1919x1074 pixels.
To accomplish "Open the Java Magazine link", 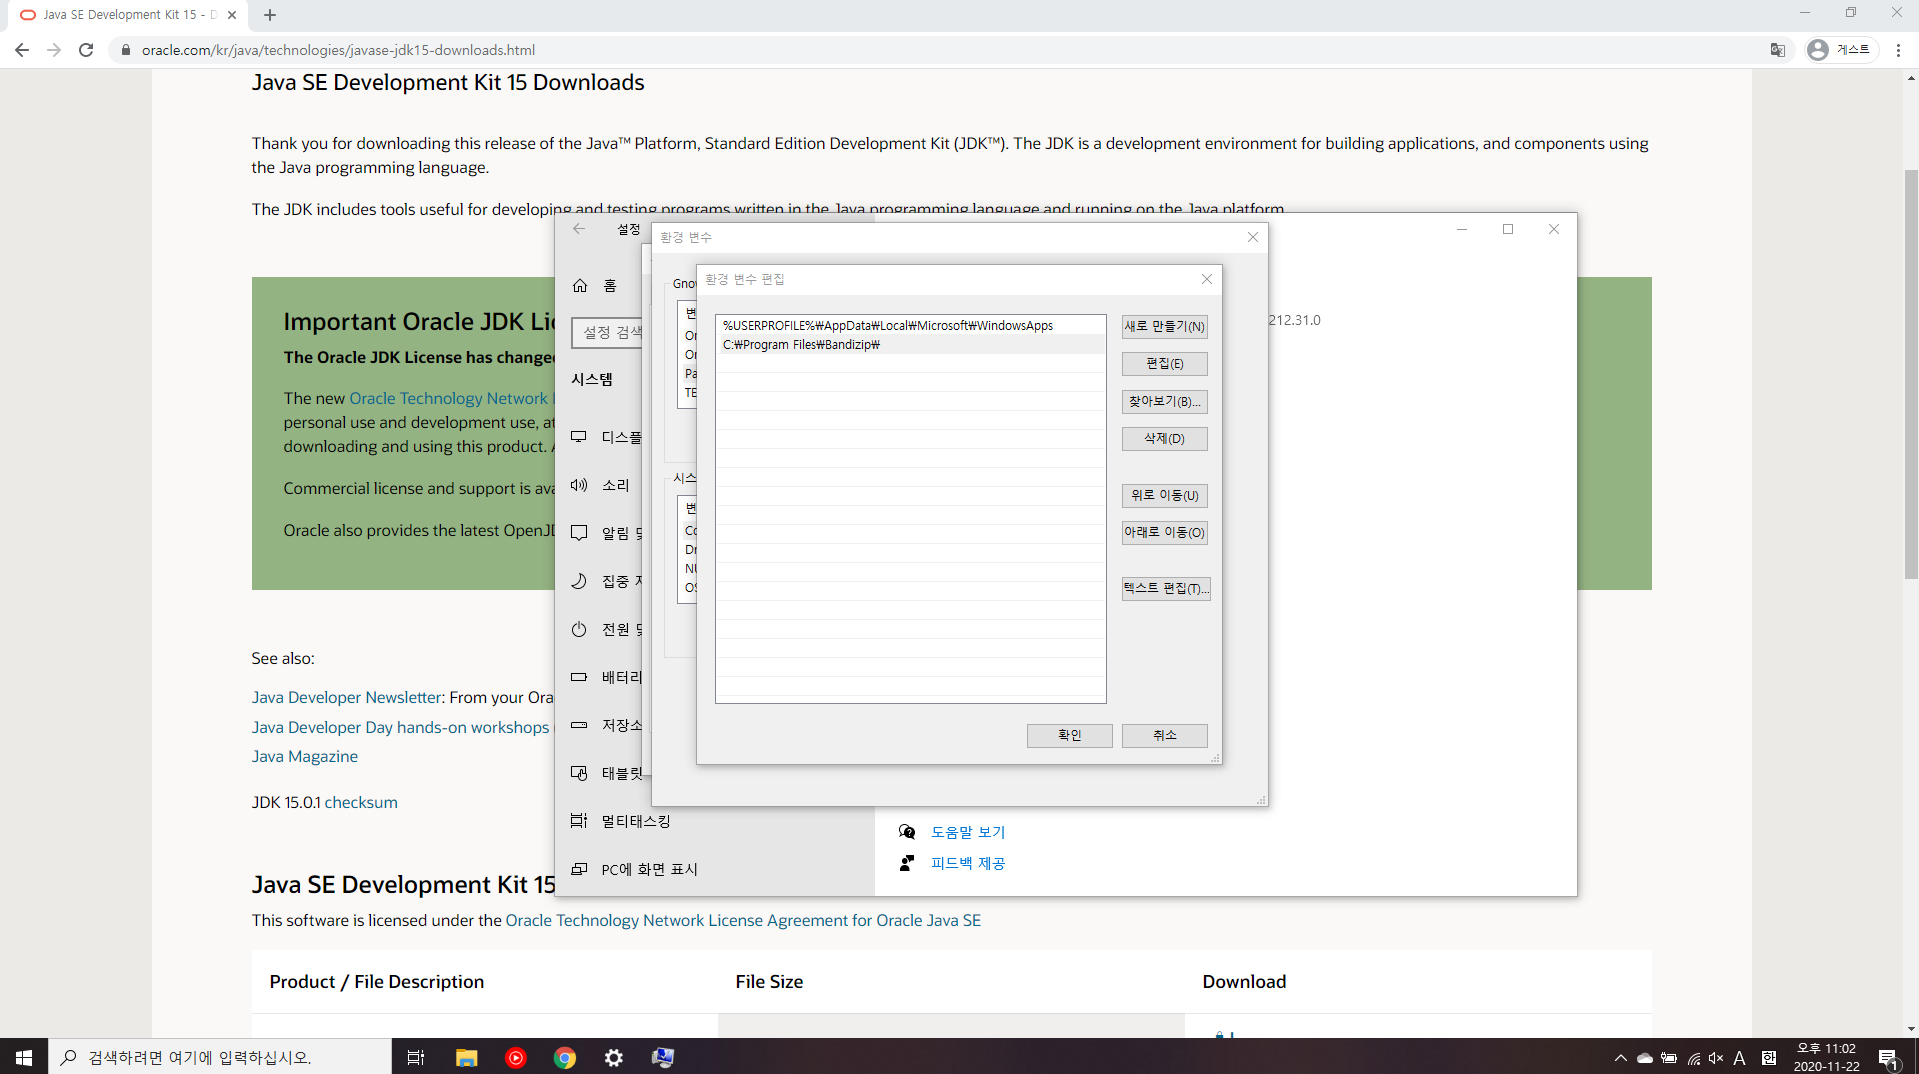I will tap(305, 756).
